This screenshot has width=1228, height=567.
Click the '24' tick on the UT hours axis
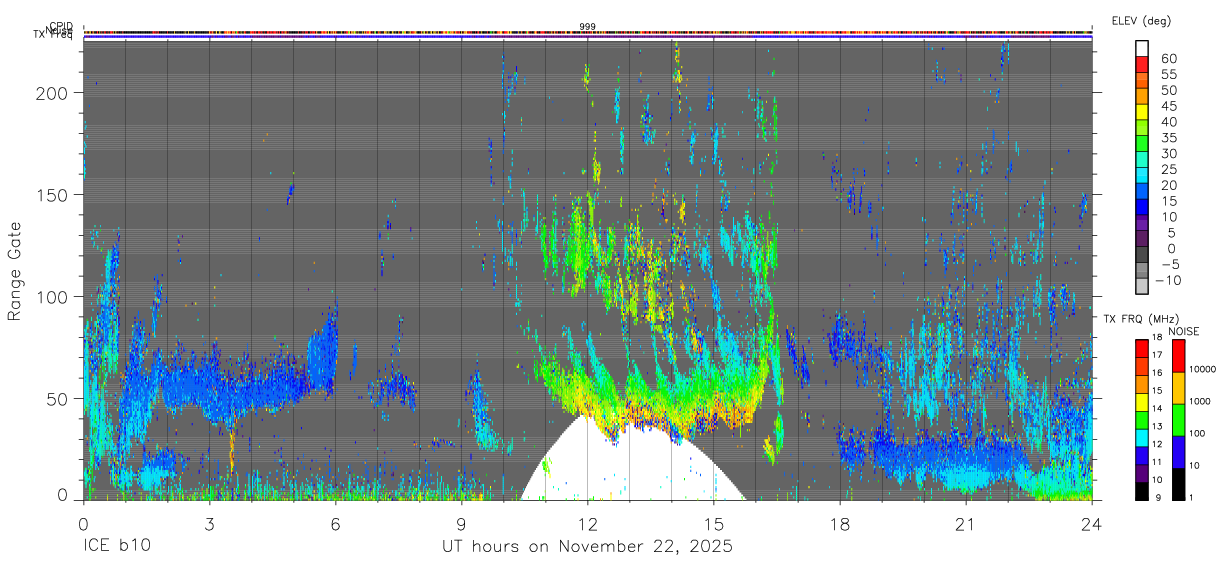(1092, 523)
